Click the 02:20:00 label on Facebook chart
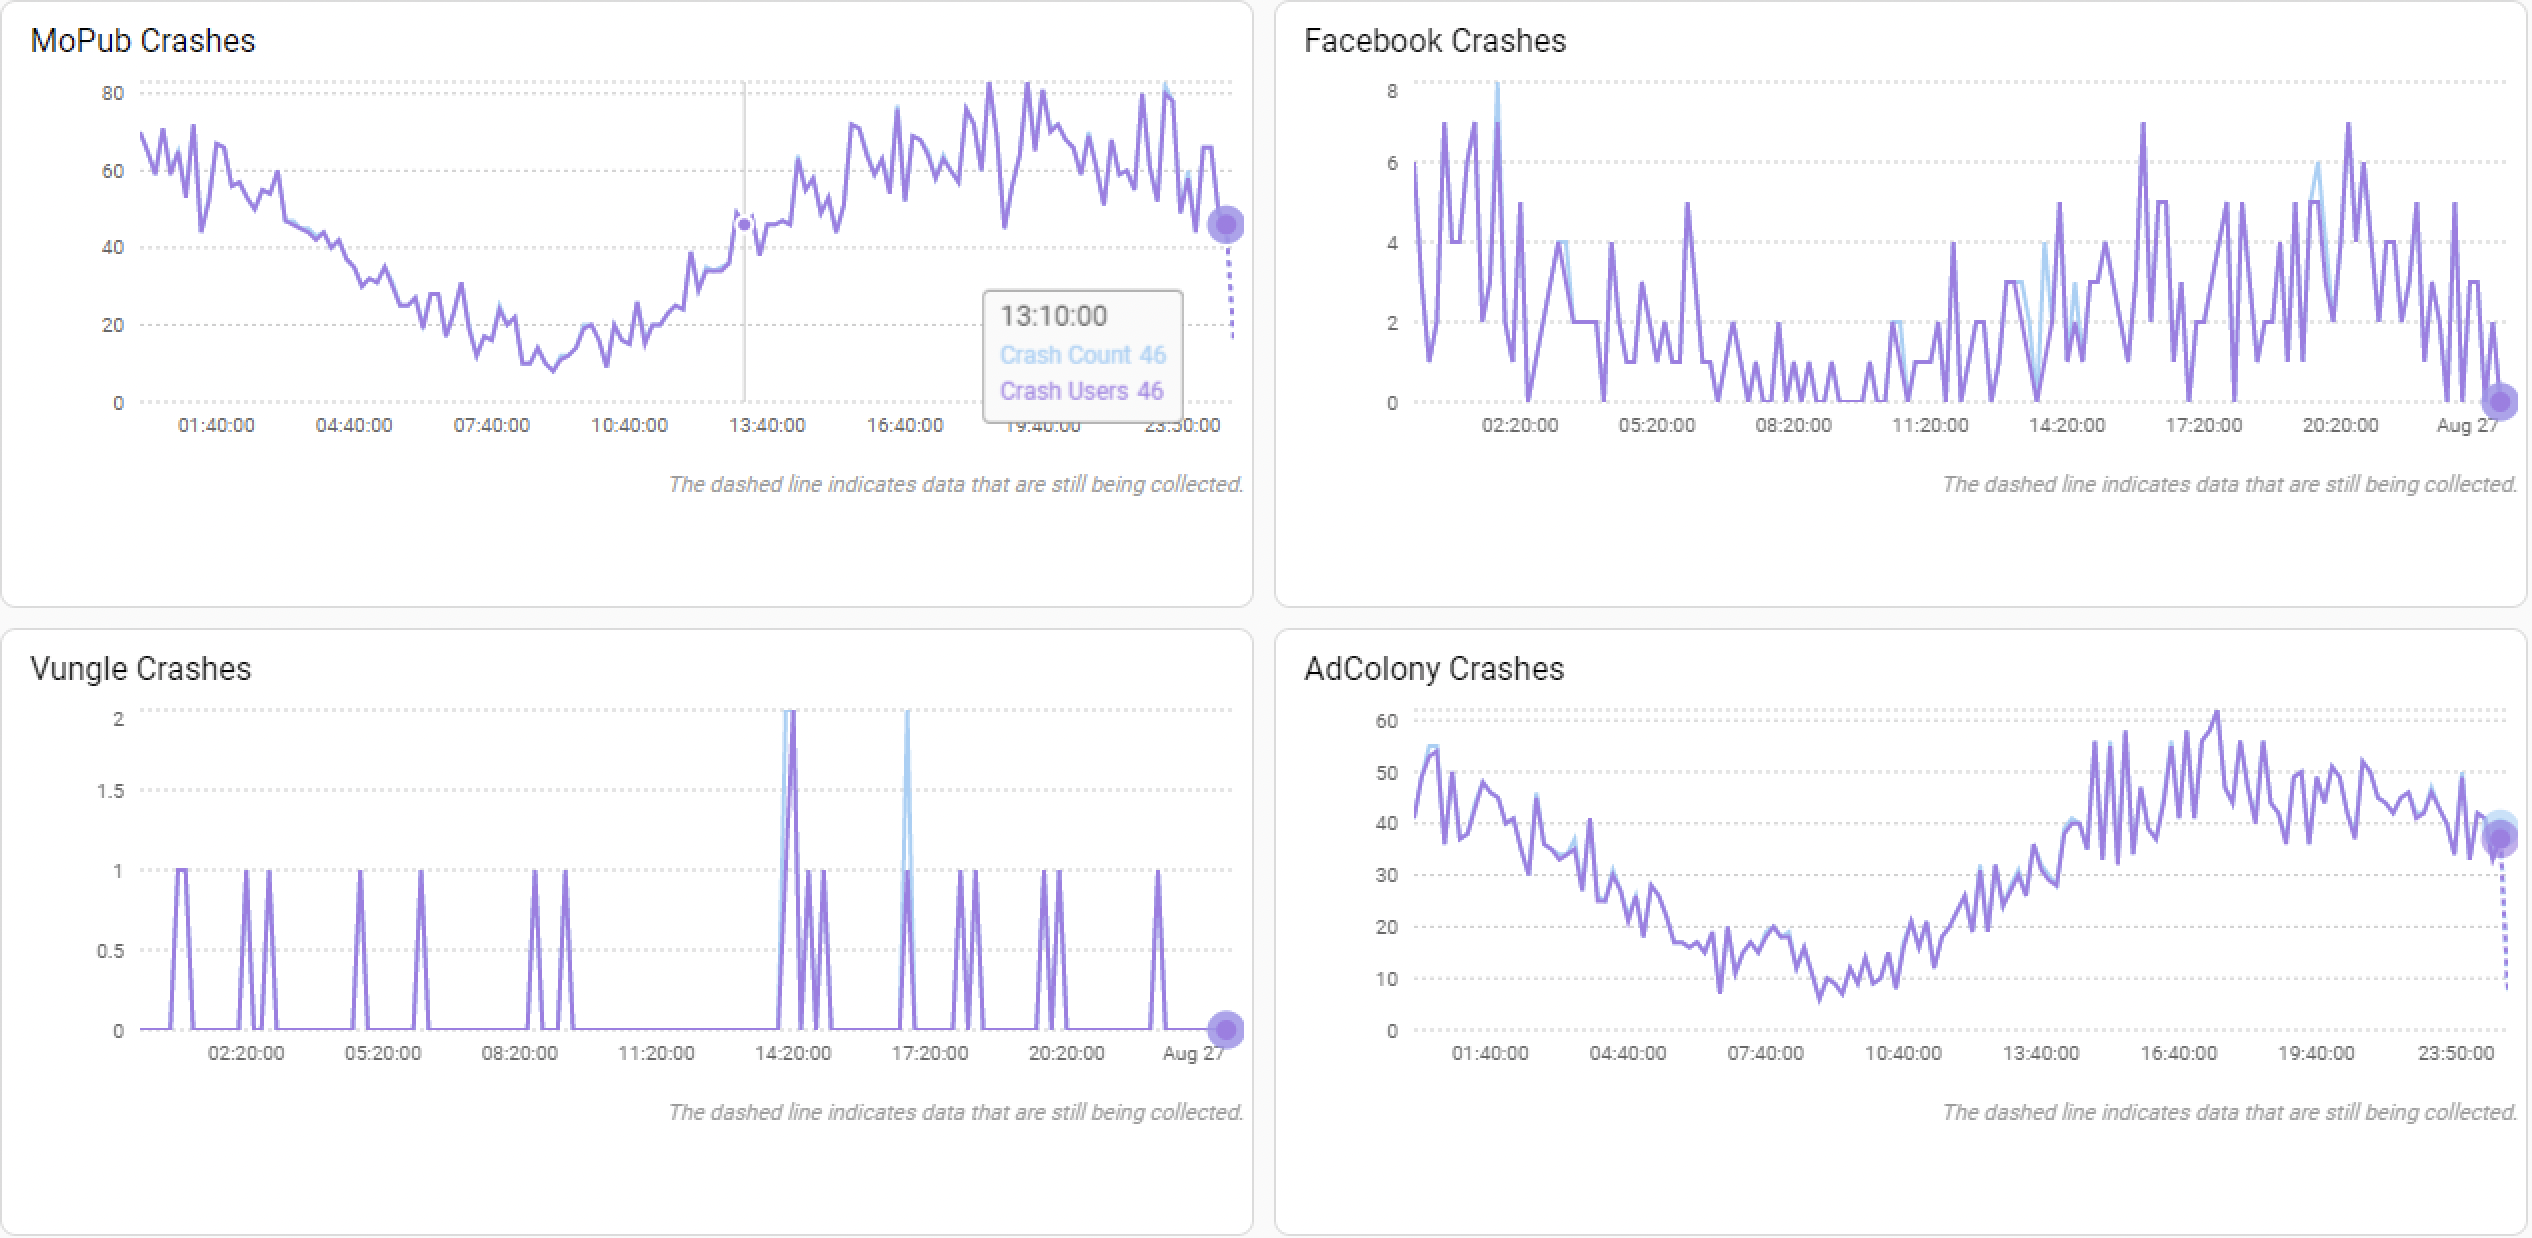 (x=1520, y=426)
